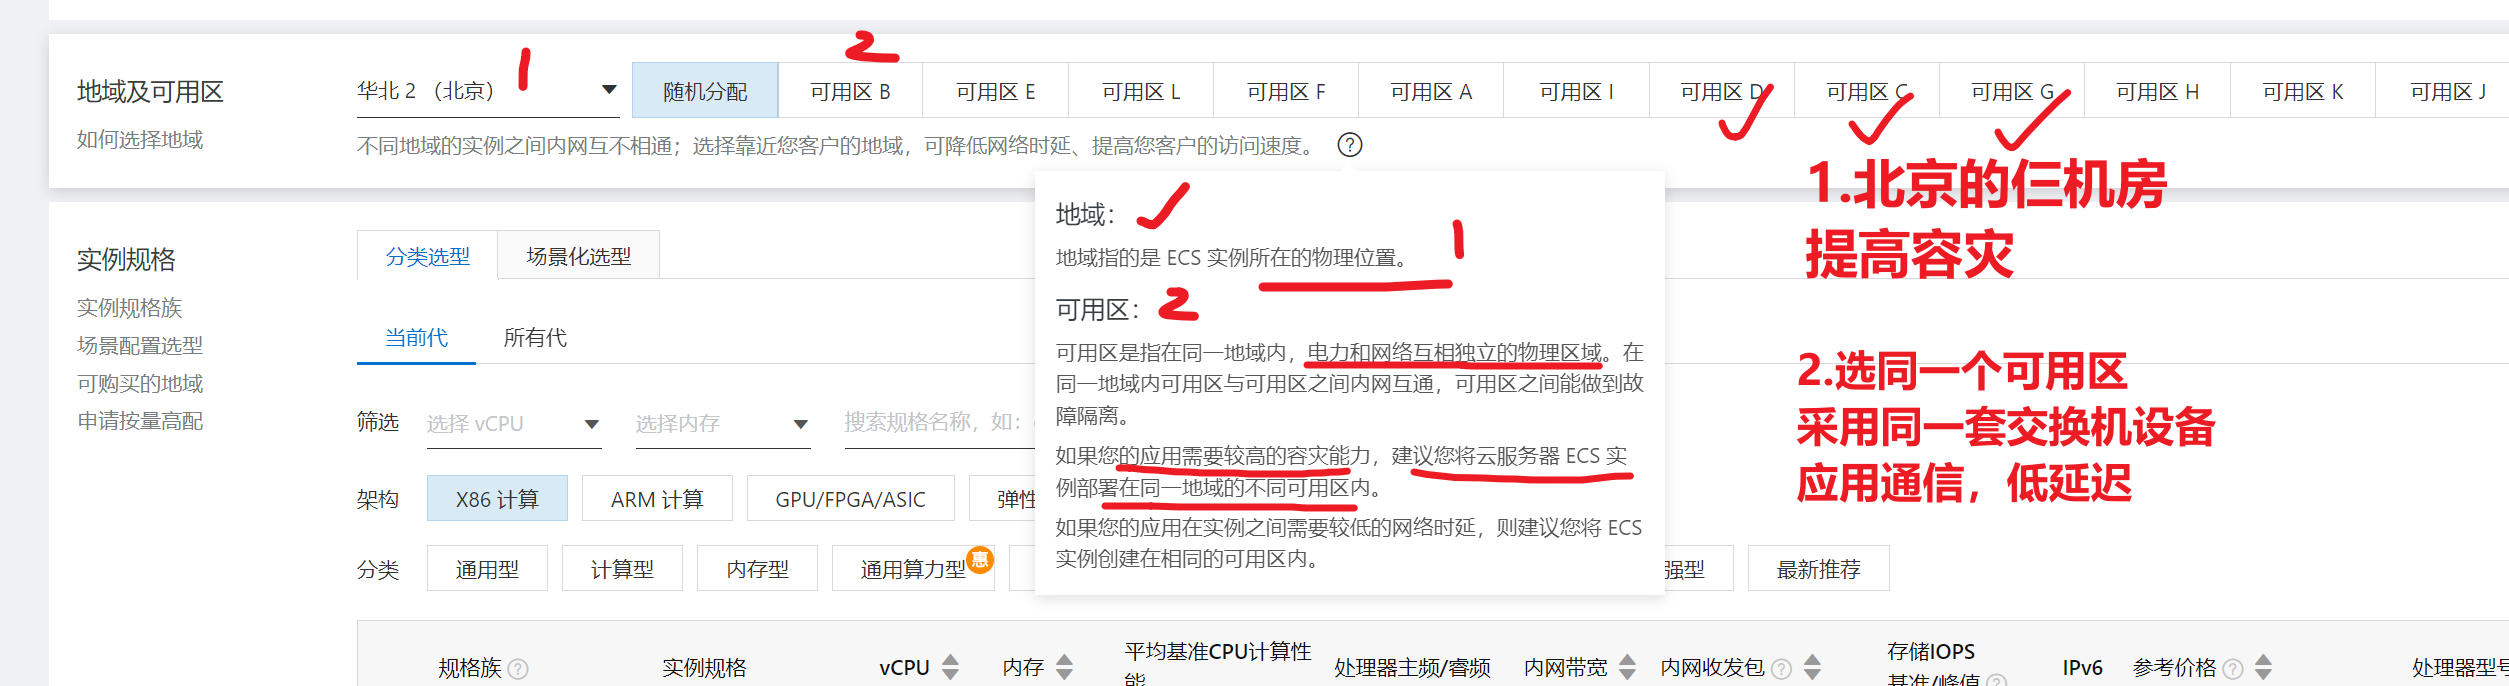Switch to the 场景化选型 tab

pyautogui.click(x=578, y=256)
